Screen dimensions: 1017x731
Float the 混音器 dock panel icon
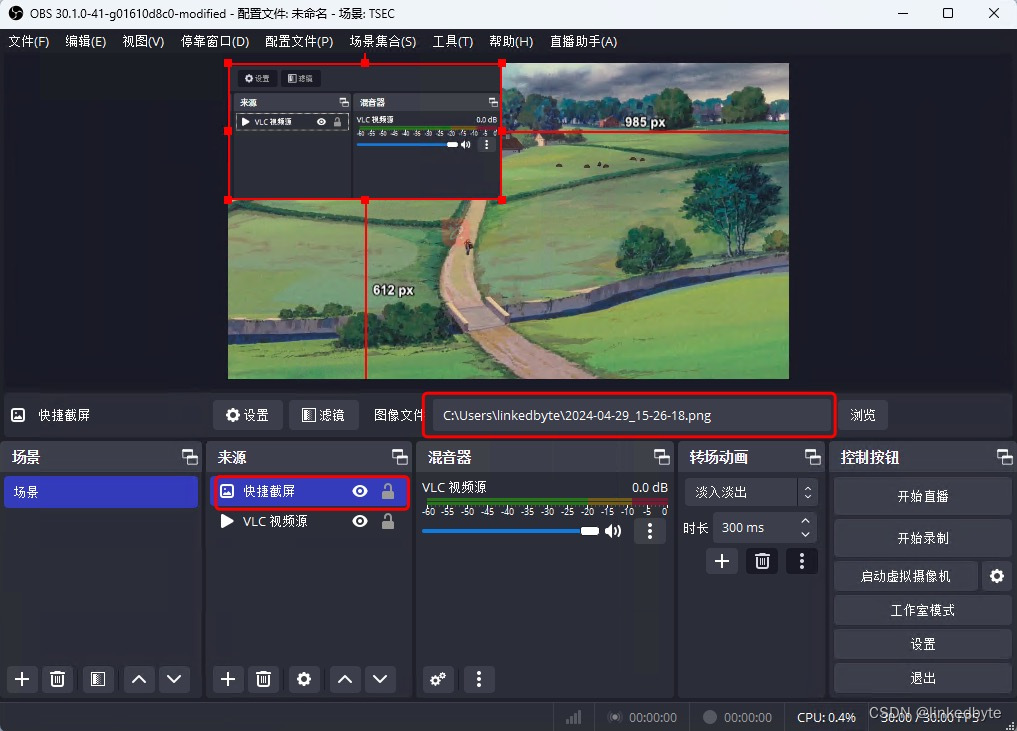coord(662,457)
